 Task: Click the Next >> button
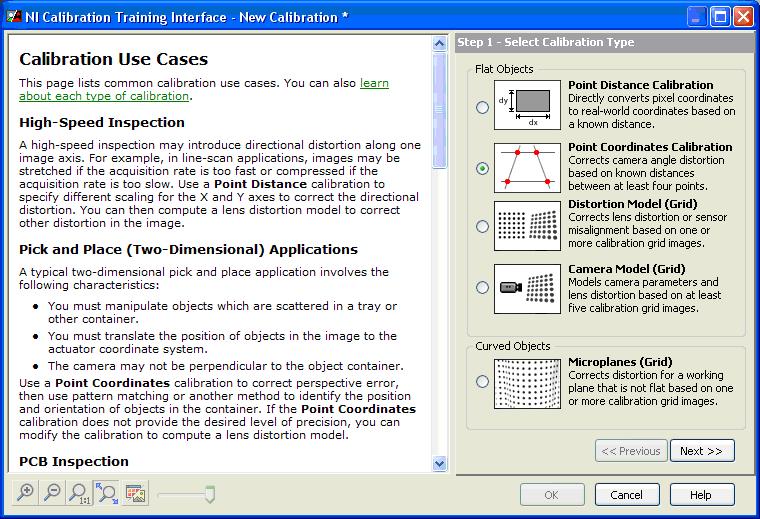pos(702,451)
